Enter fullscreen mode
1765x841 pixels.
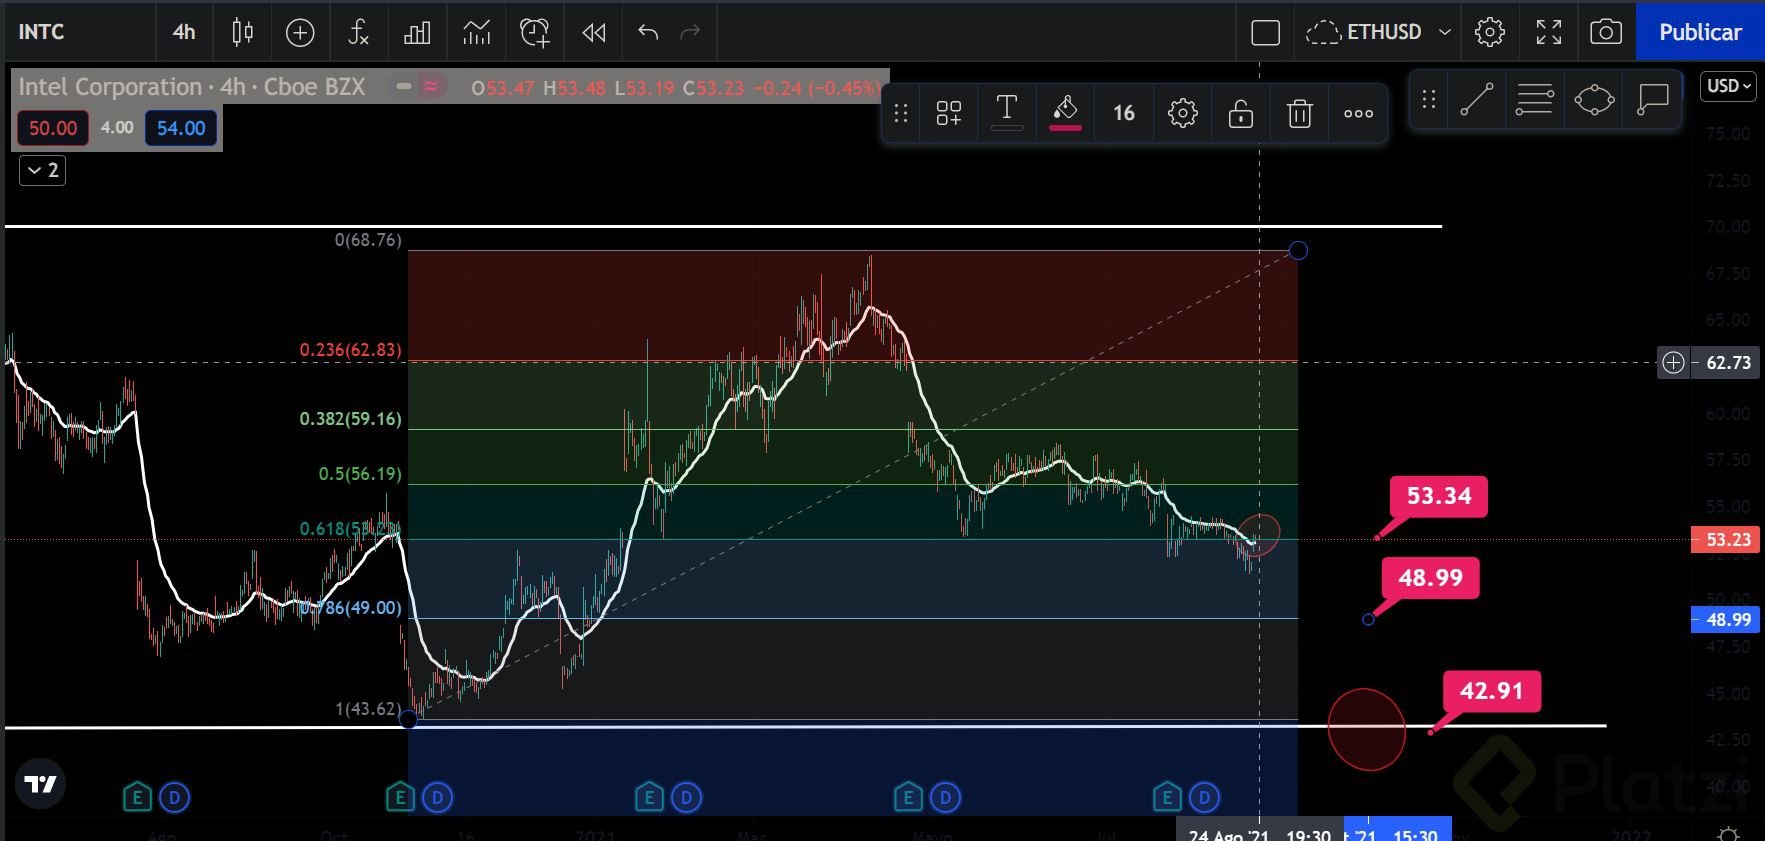tap(1549, 32)
